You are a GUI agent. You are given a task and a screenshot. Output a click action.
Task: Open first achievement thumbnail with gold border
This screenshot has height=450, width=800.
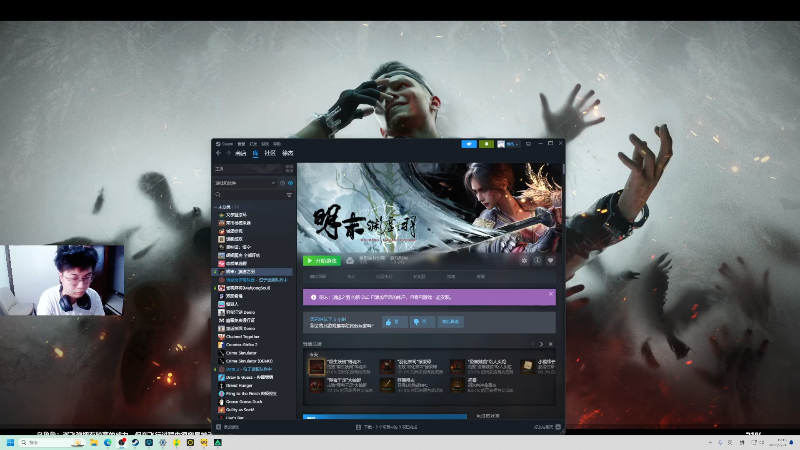coord(316,366)
